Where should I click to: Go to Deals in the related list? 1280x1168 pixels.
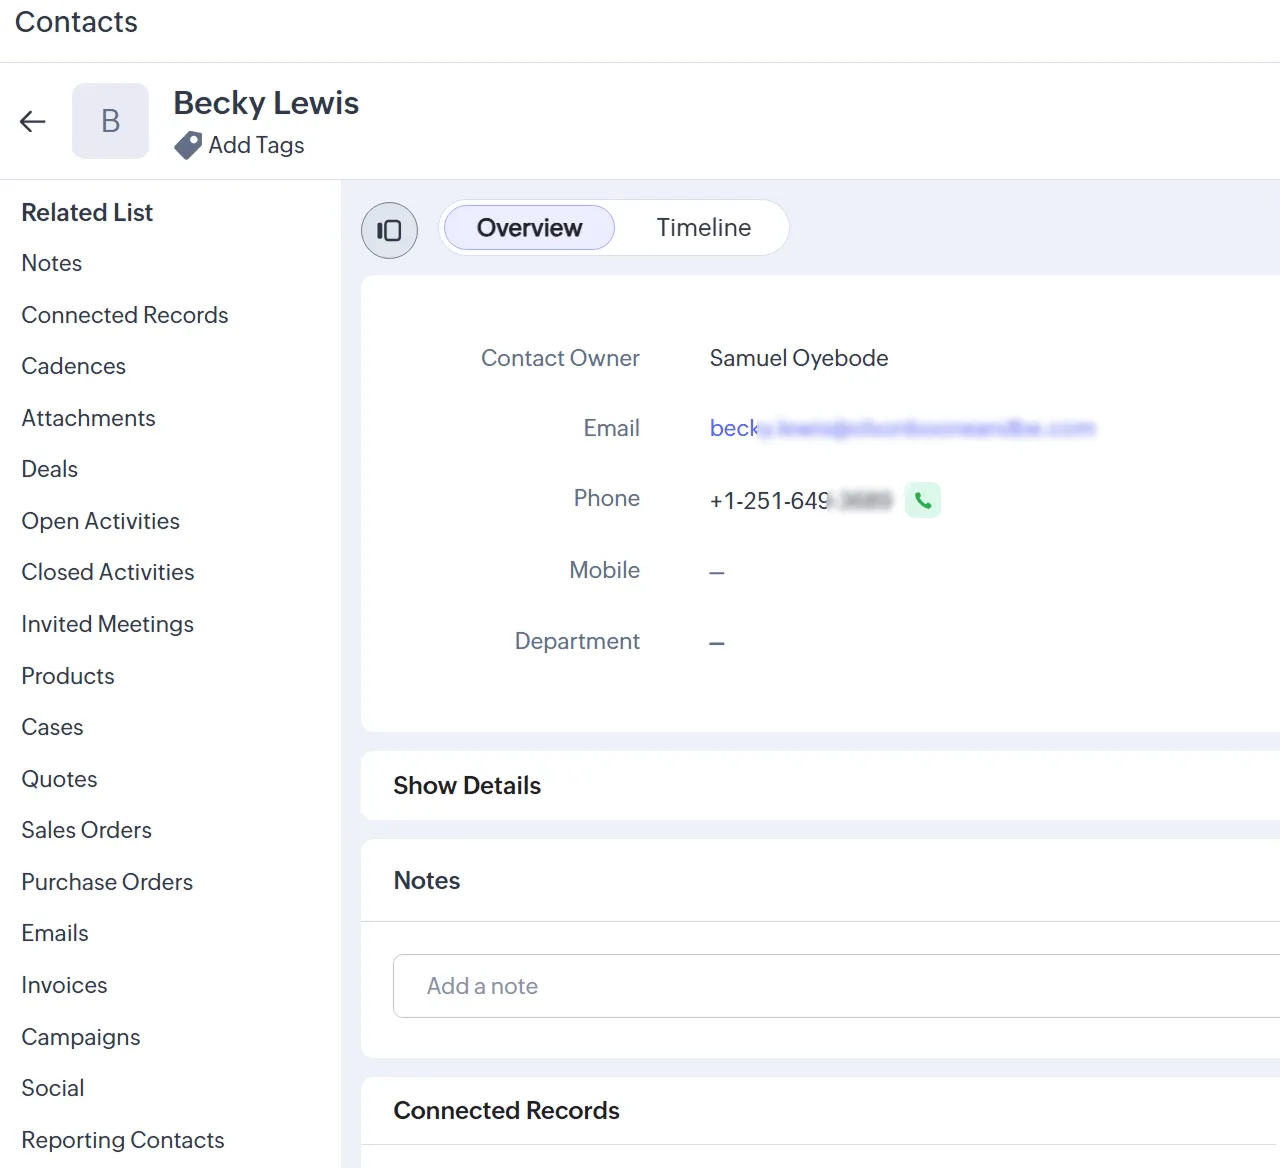(x=50, y=469)
